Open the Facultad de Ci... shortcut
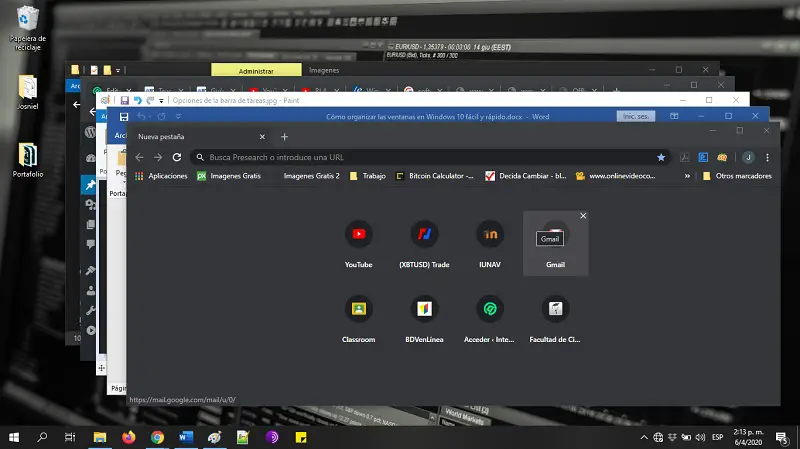Image resolution: width=800 pixels, height=449 pixels. click(555, 318)
